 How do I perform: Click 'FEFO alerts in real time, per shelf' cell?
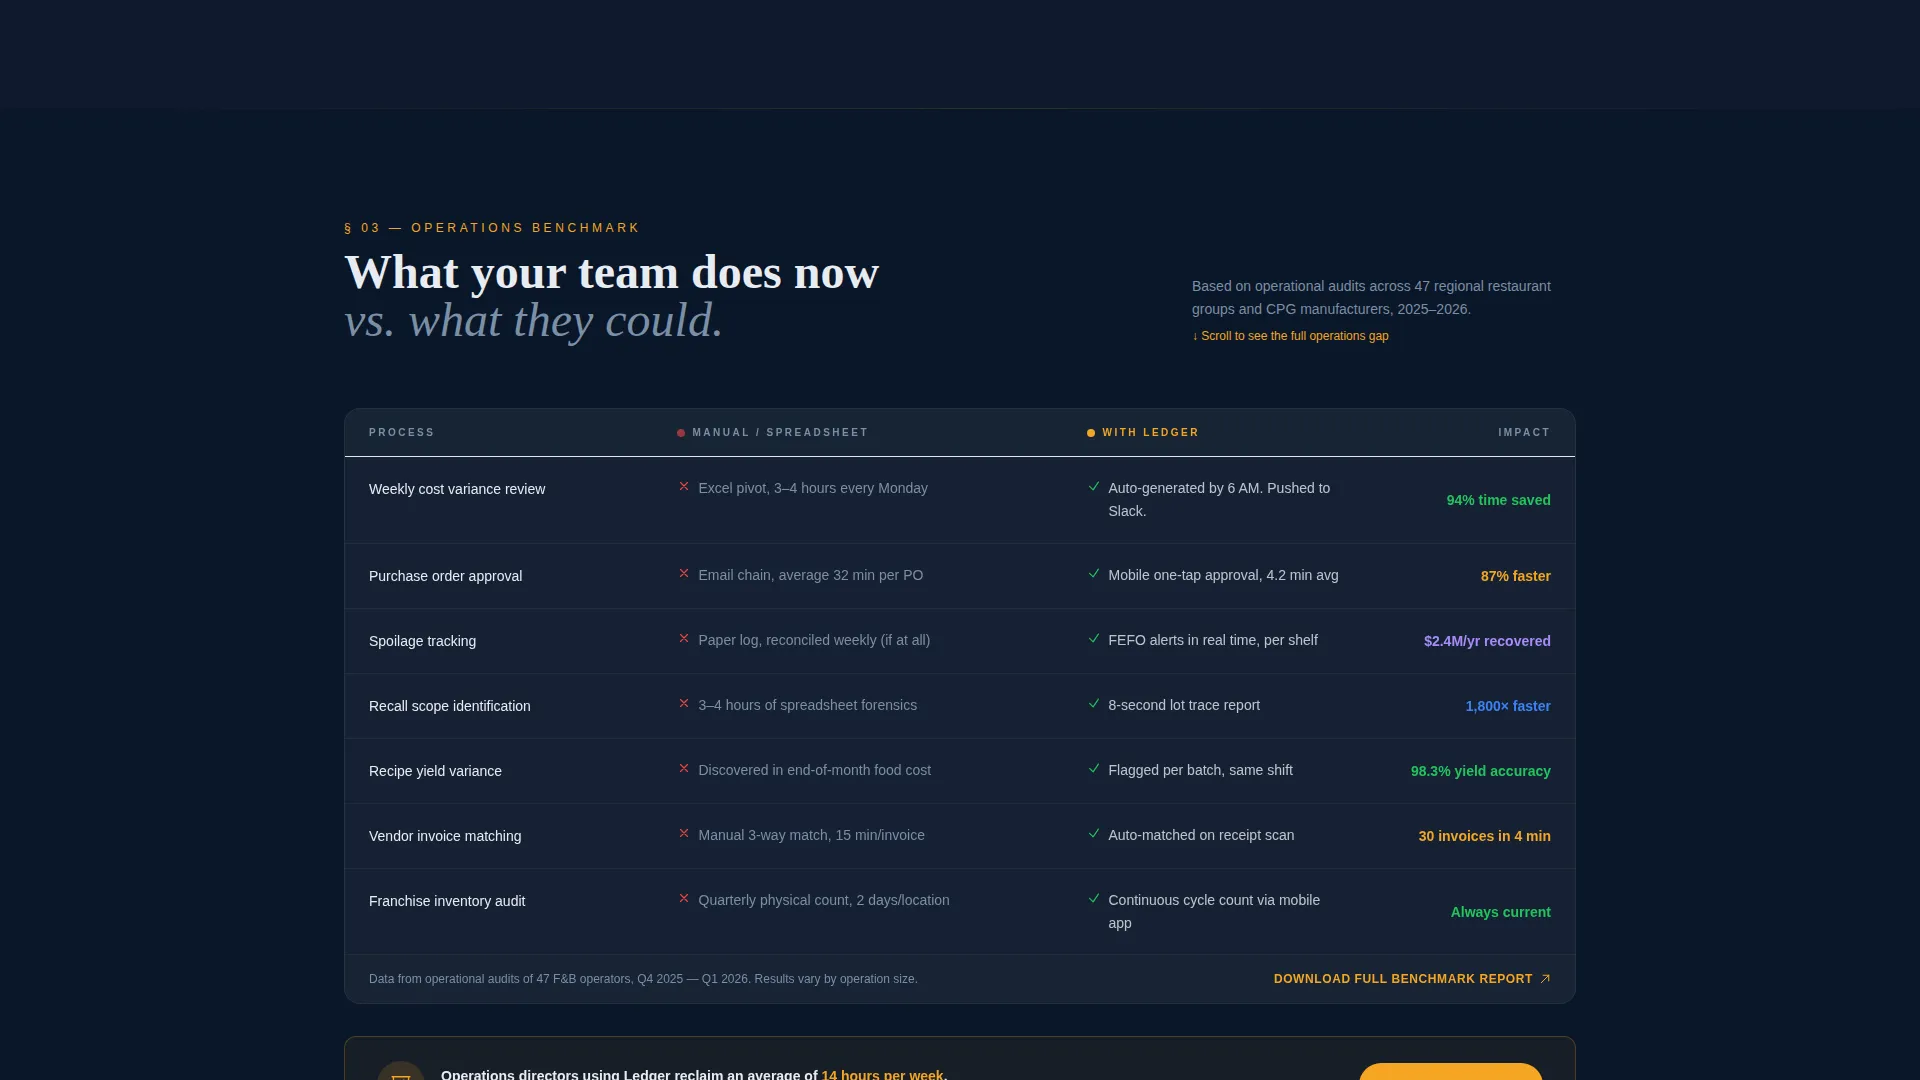pos(1213,640)
